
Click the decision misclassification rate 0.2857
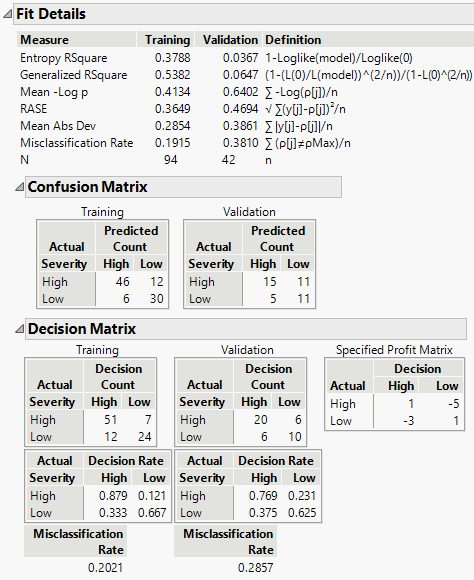[x=255, y=567]
